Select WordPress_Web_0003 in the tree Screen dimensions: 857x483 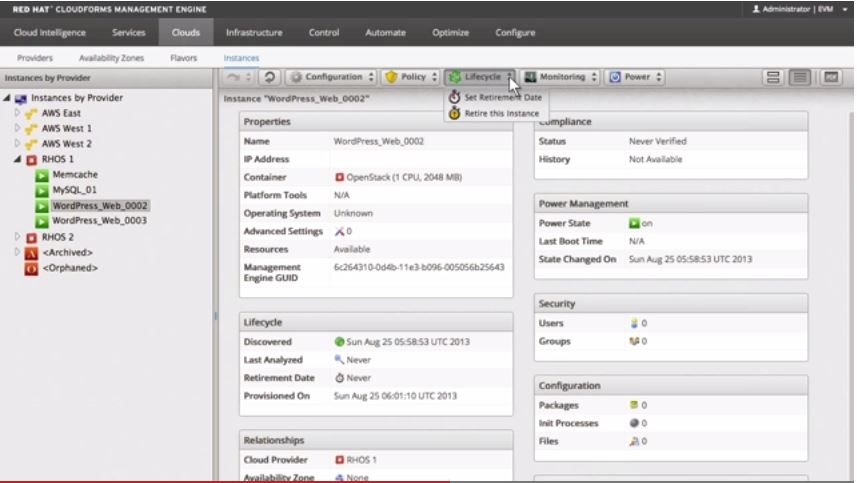(x=99, y=221)
